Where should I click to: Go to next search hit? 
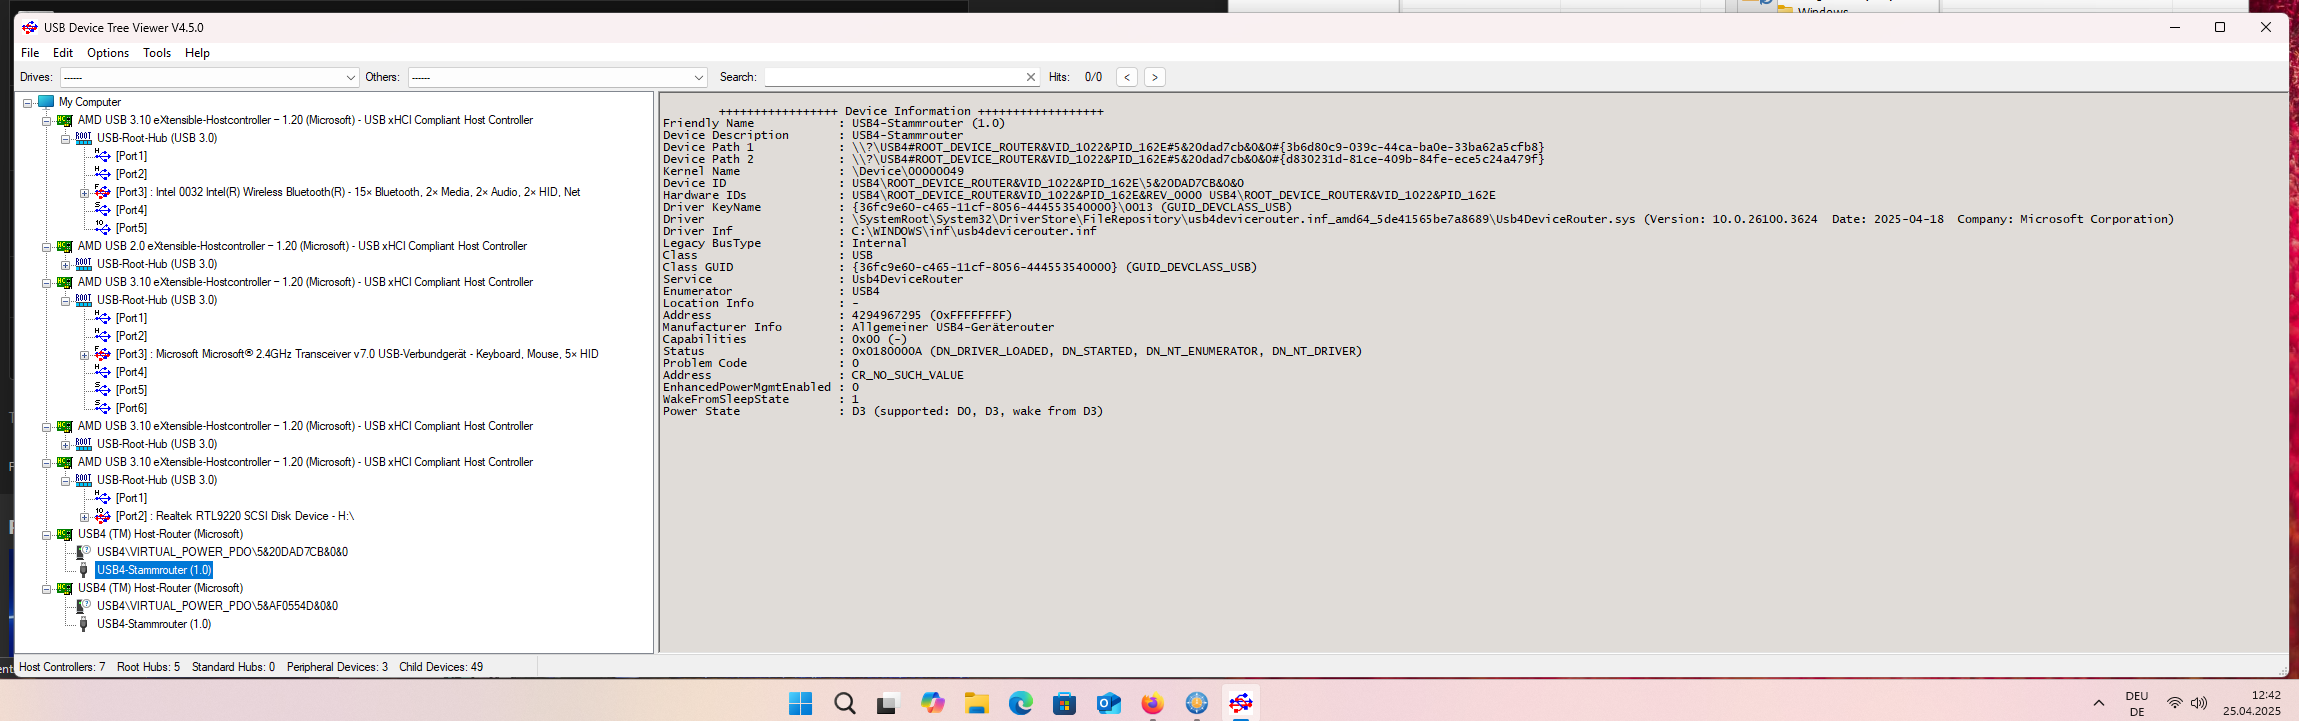(1155, 77)
